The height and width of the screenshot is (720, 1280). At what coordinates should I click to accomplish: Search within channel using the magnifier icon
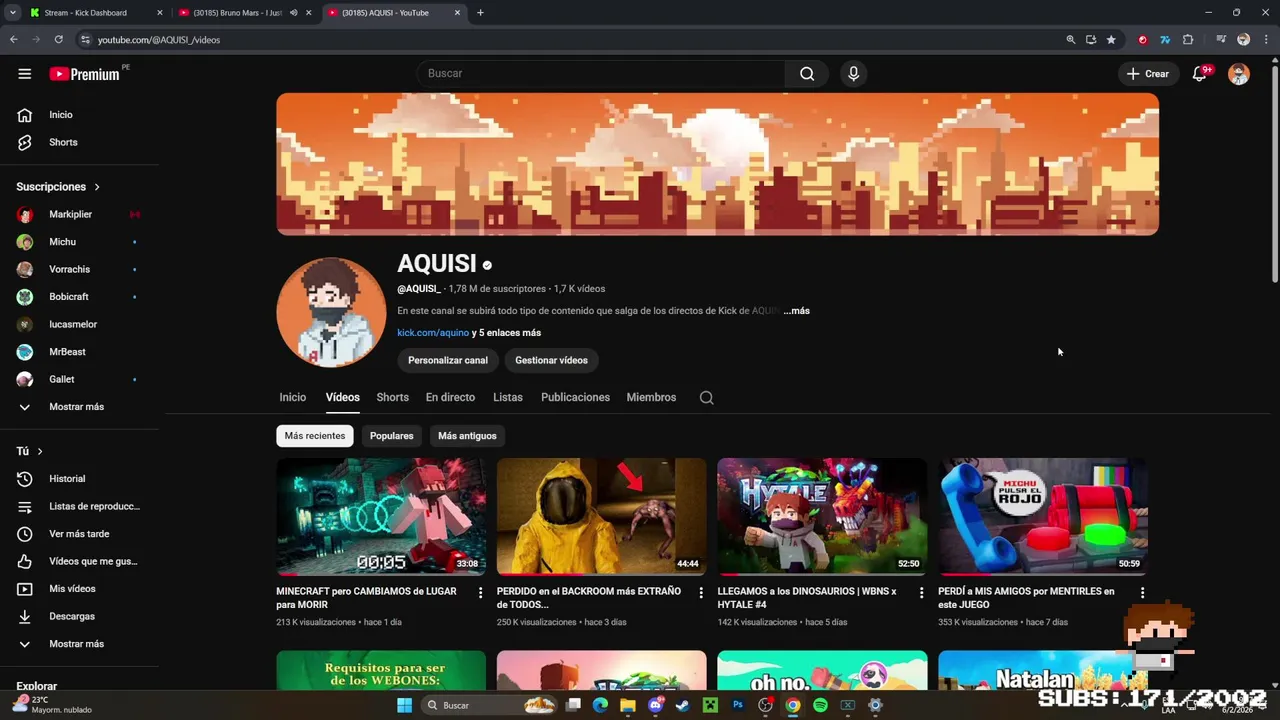(x=706, y=397)
